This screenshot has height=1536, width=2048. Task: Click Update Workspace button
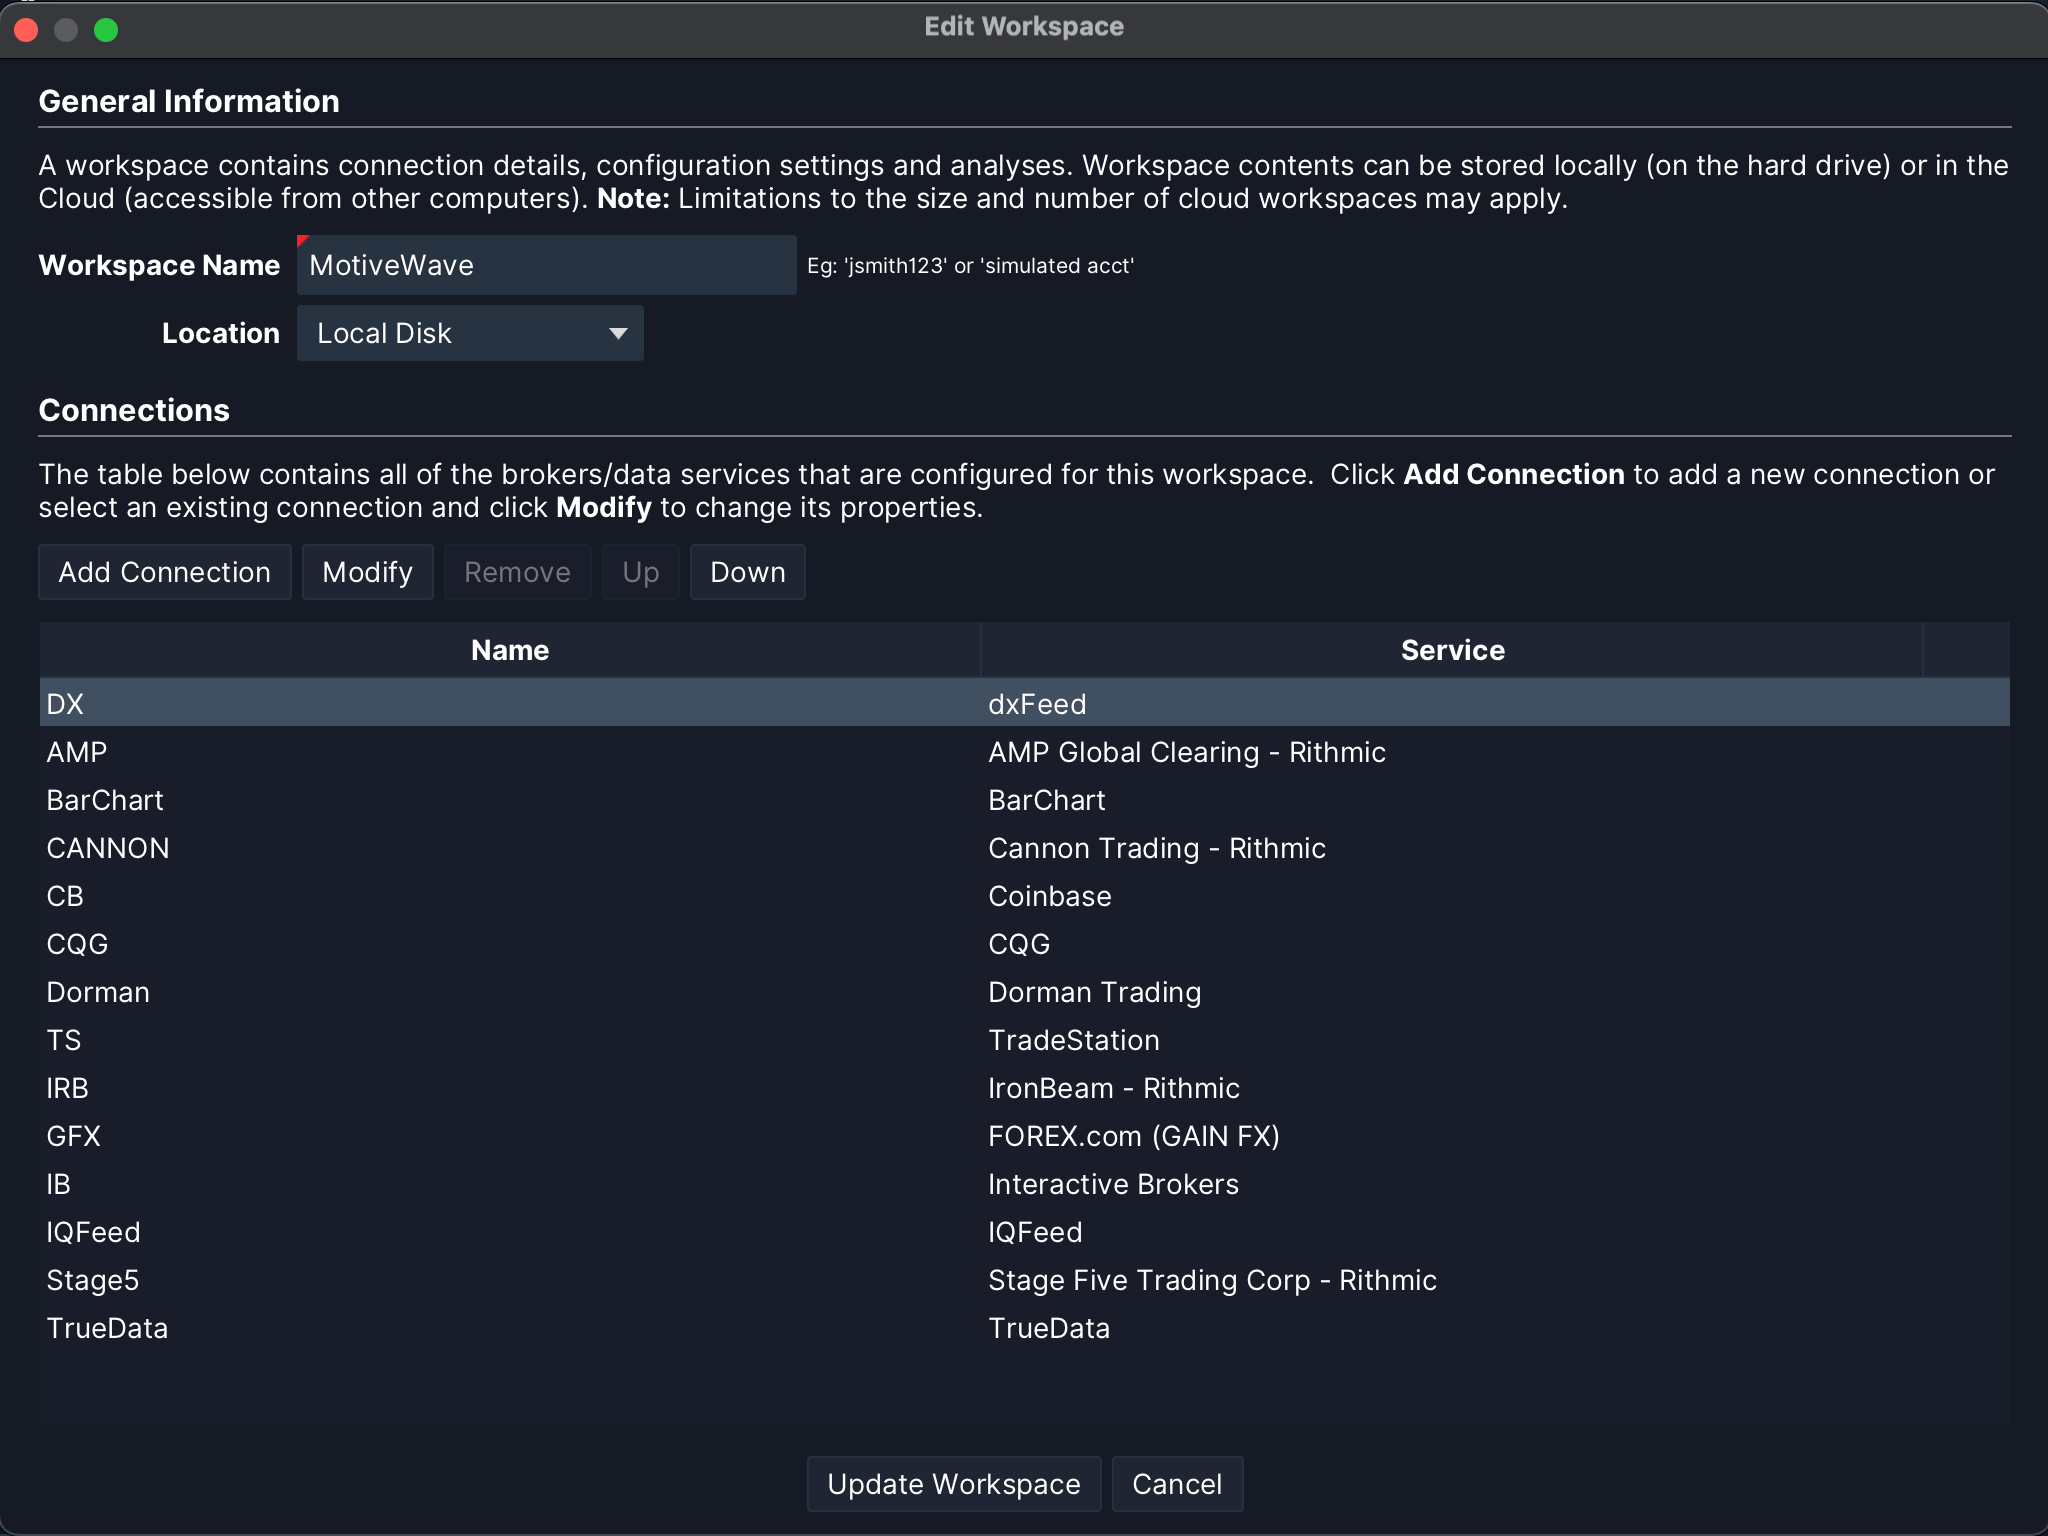point(953,1484)
